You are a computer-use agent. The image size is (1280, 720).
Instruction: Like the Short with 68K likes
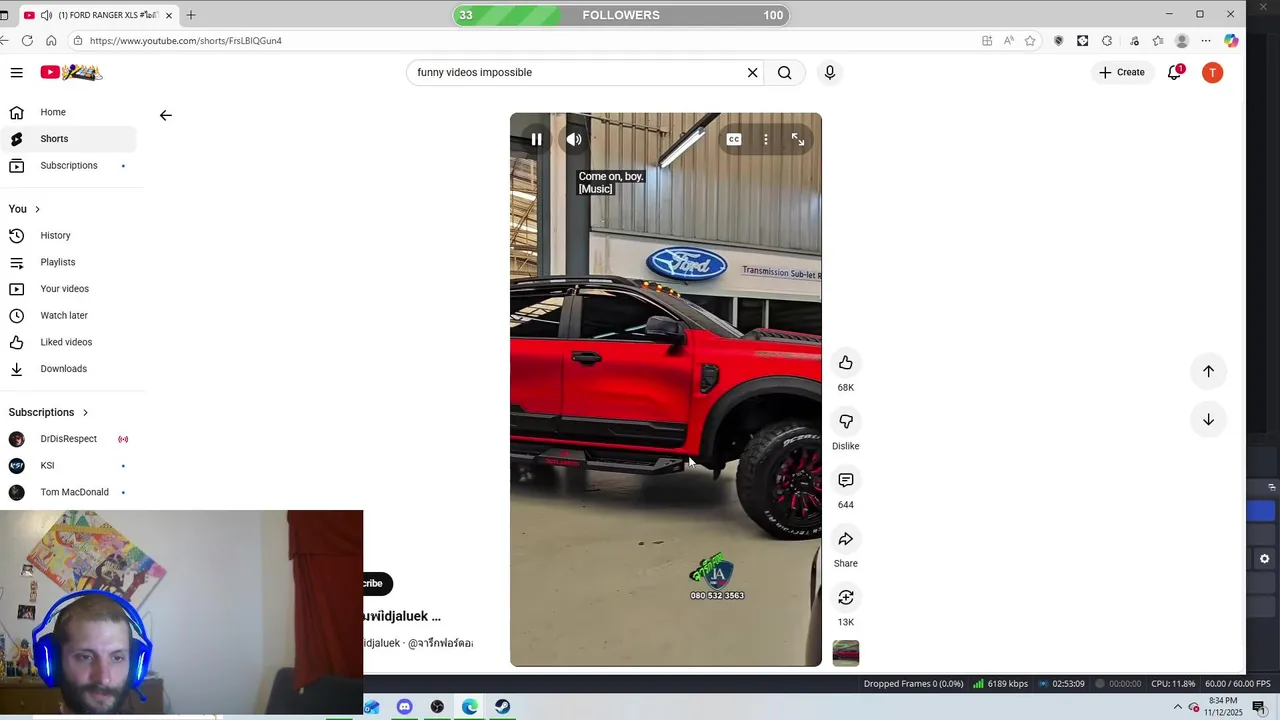pos(846,363)
